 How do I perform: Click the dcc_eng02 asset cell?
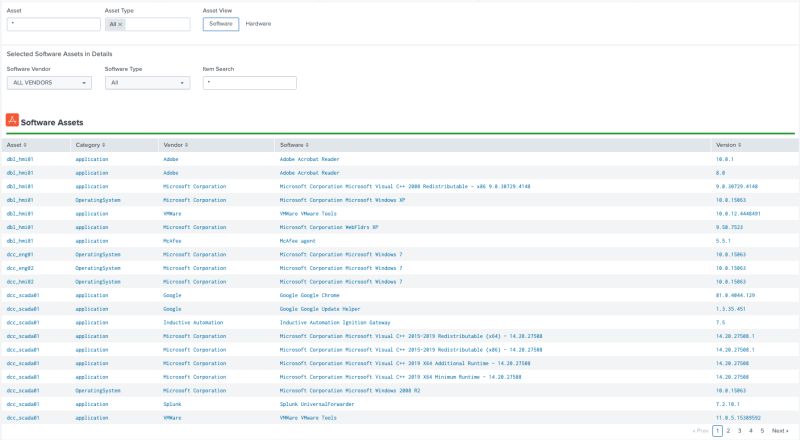(x=20, y=268)
